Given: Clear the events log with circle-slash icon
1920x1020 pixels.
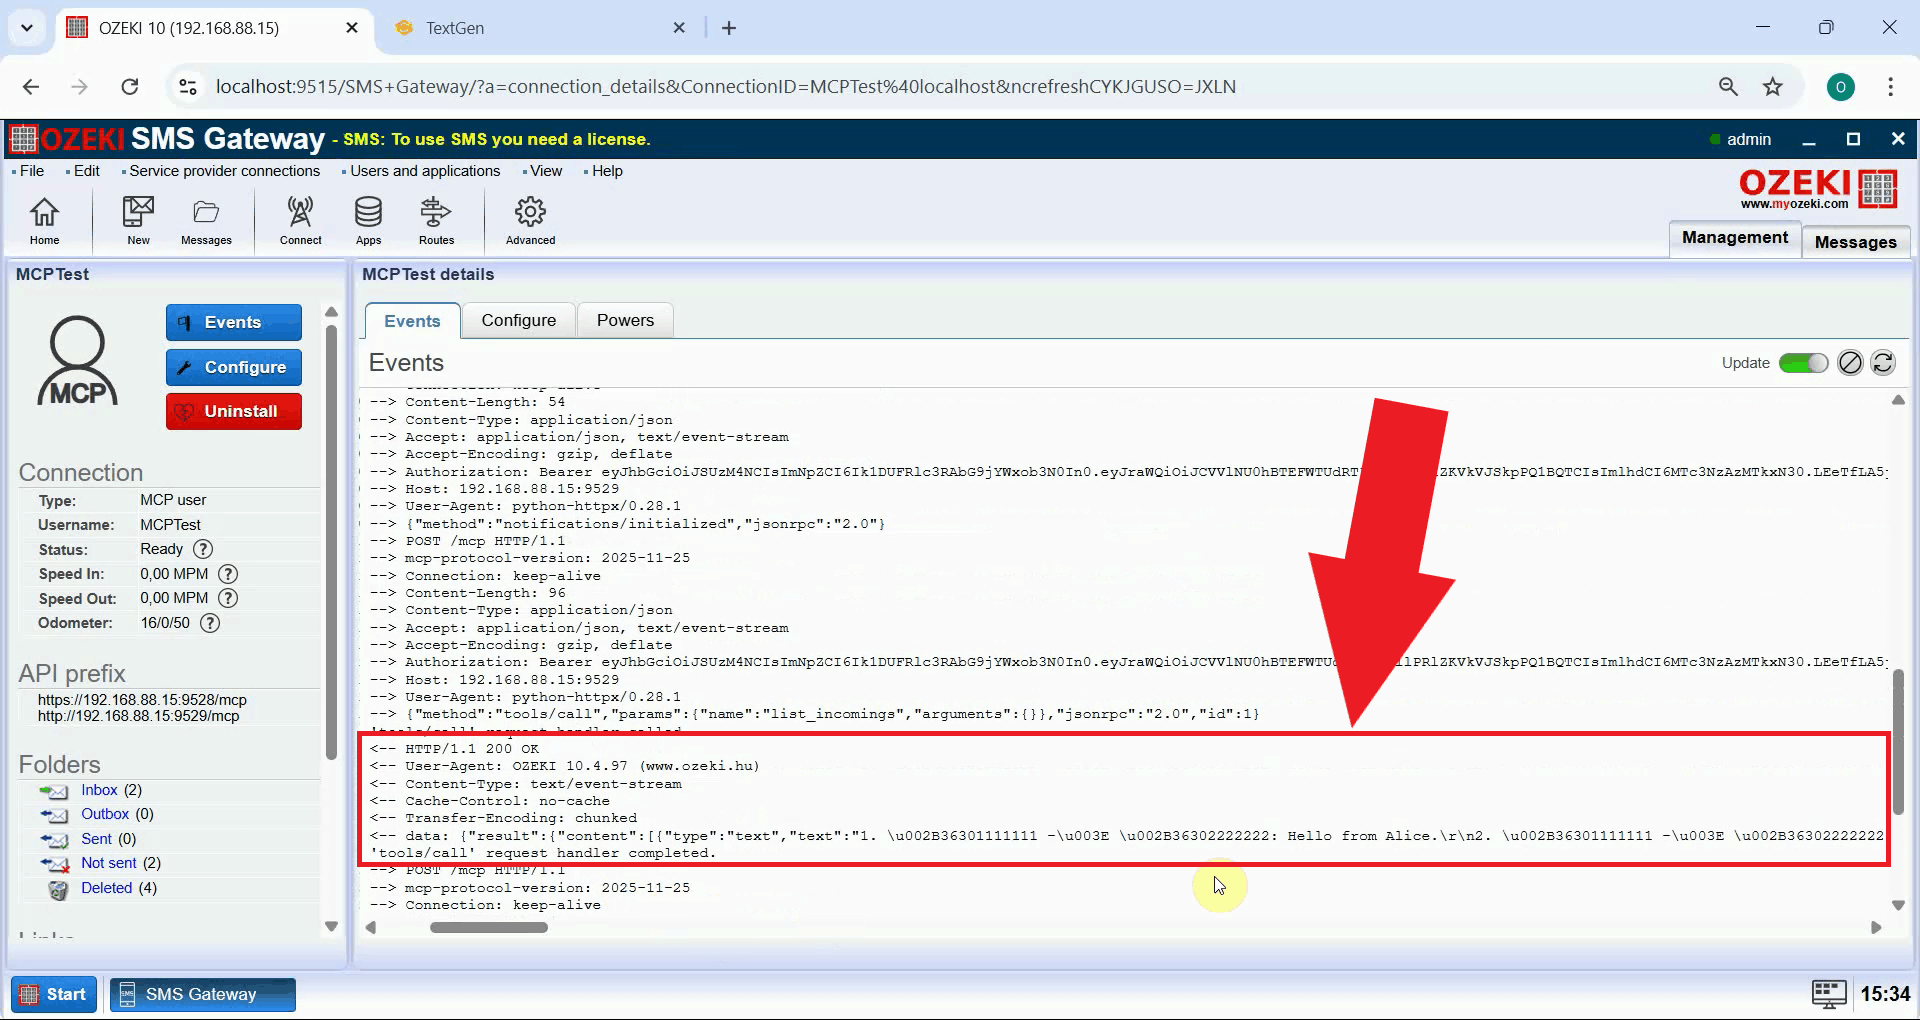Looking at the screenshot, I should (1850, 363).
